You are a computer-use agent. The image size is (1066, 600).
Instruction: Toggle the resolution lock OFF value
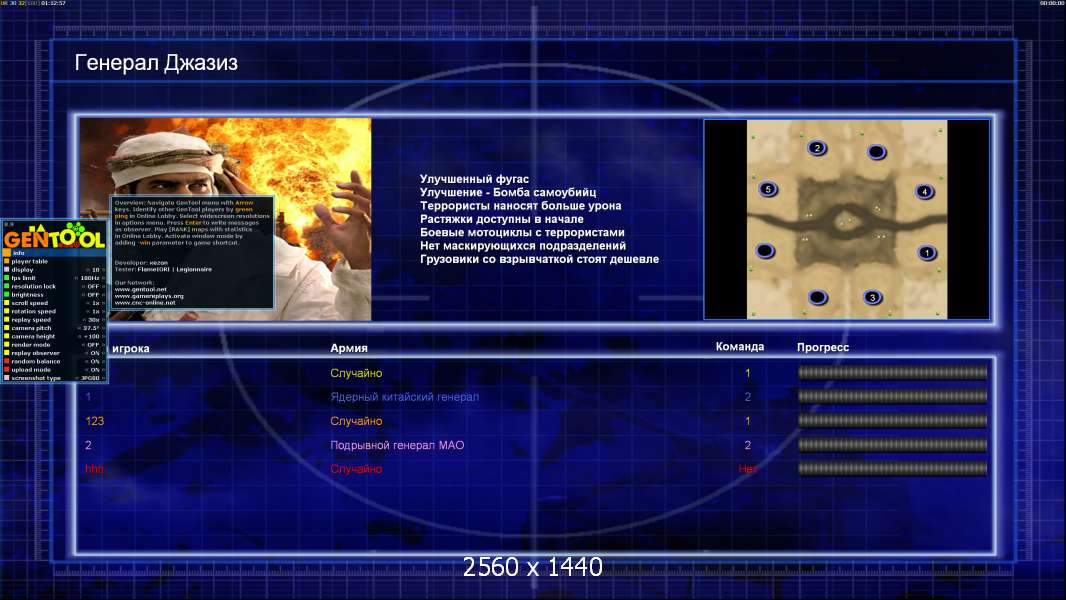point(93,286)
